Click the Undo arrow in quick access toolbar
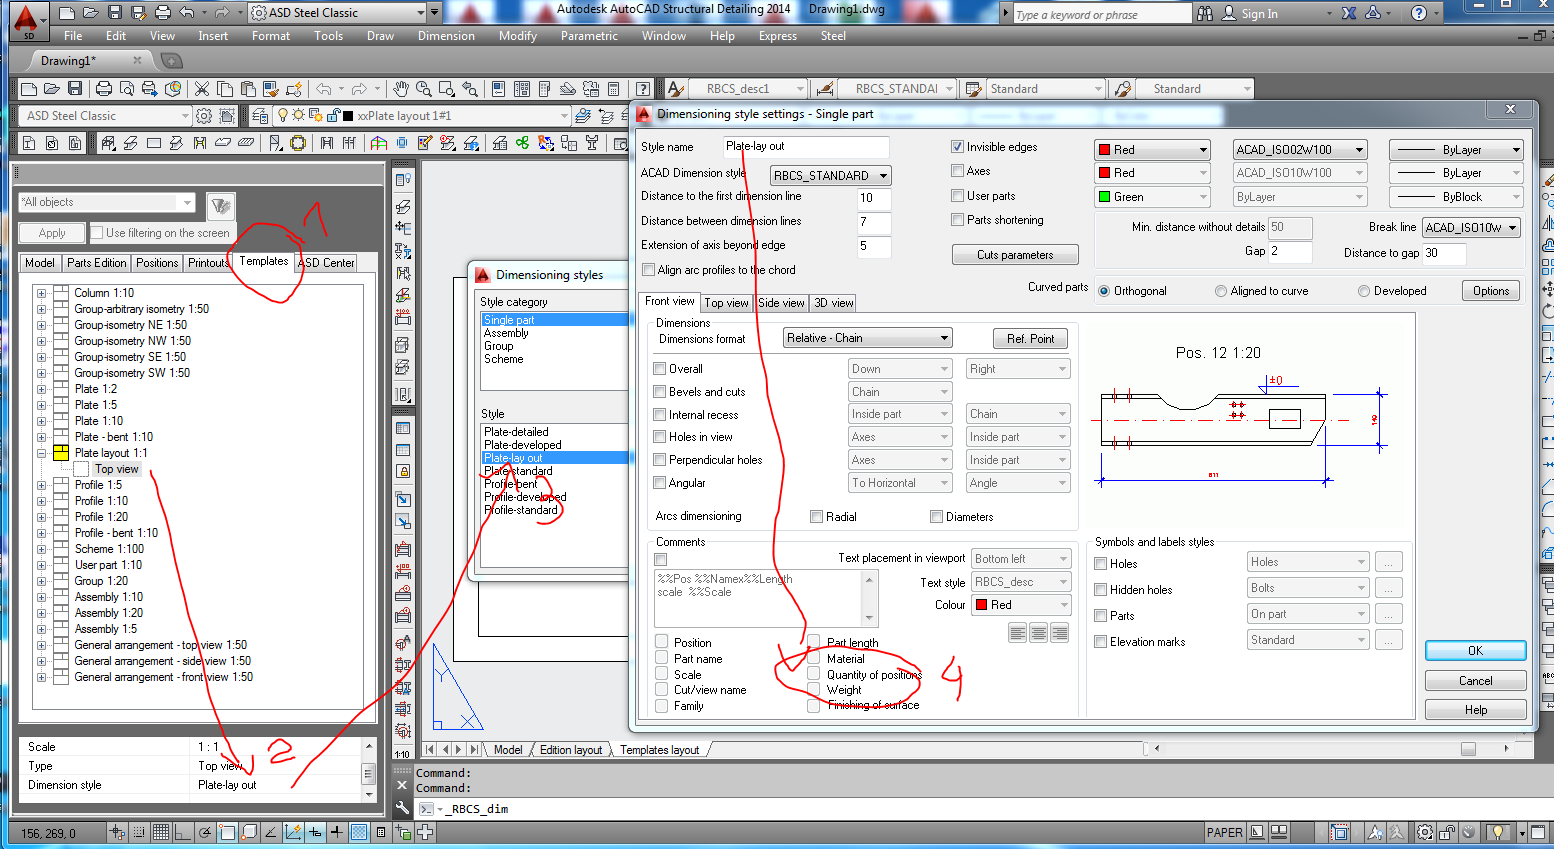The height and width of the screenshot is (849, 1554). click(x=187, y=13)
